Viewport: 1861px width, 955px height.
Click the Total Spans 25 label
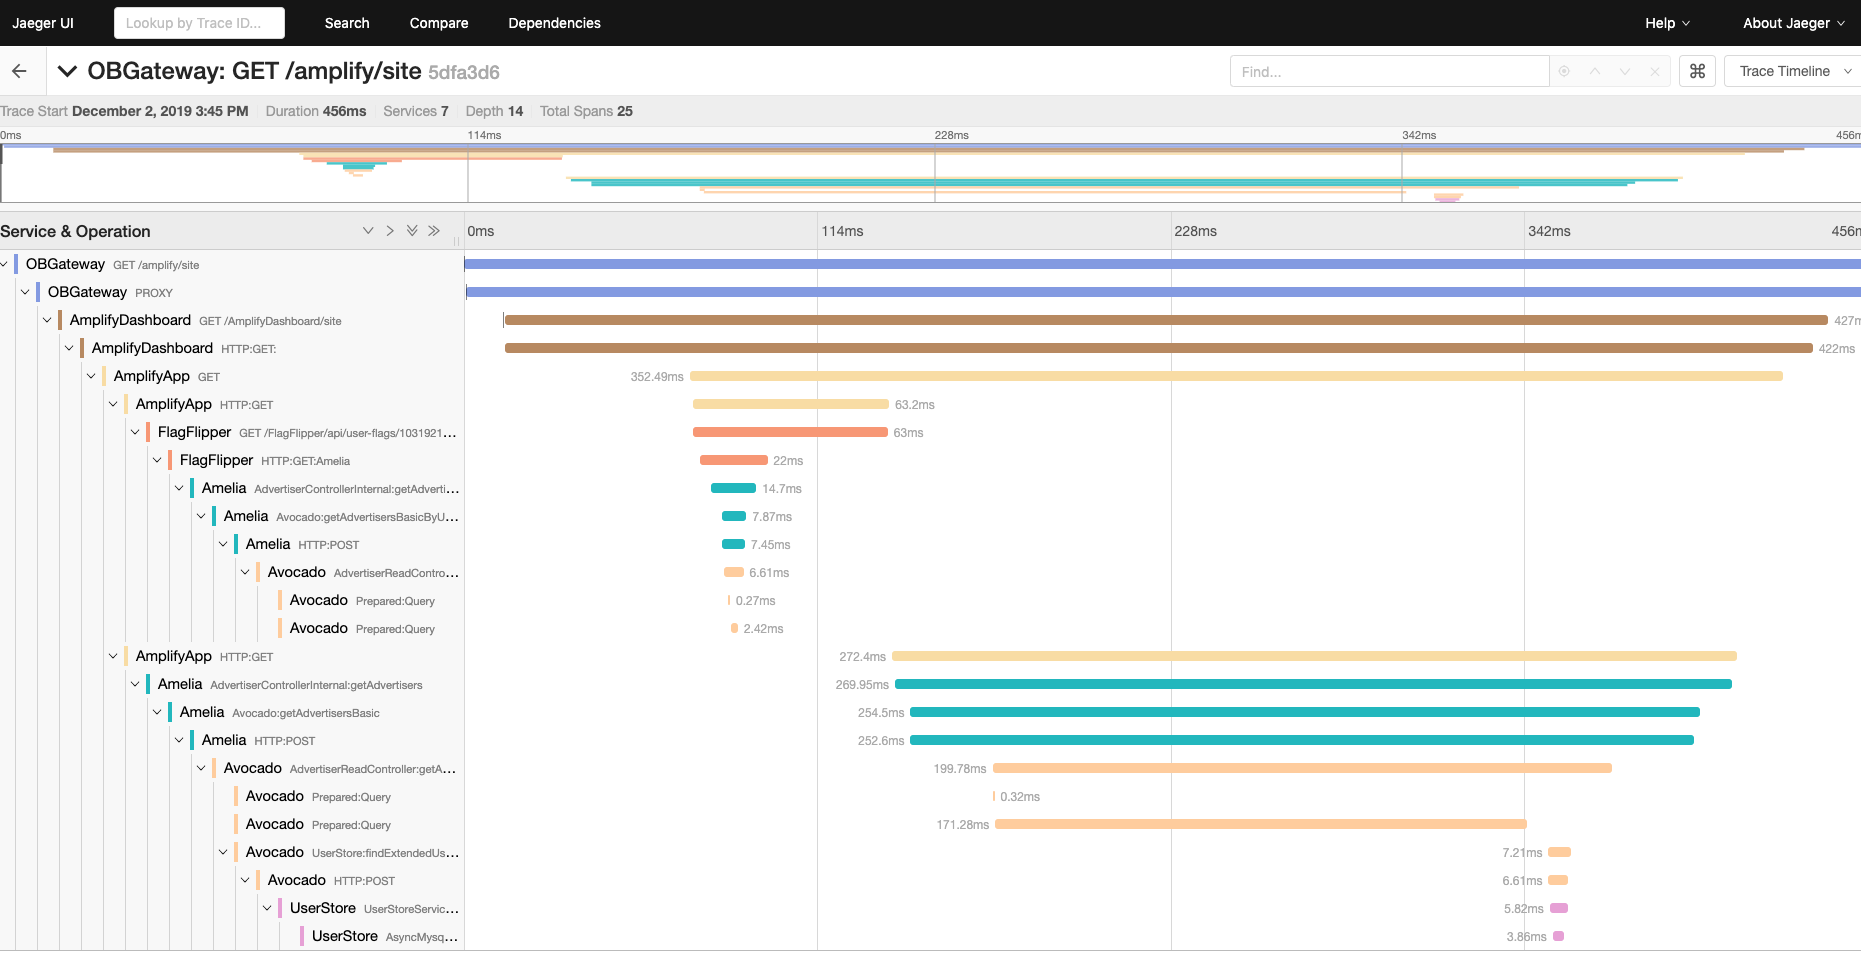586,111
